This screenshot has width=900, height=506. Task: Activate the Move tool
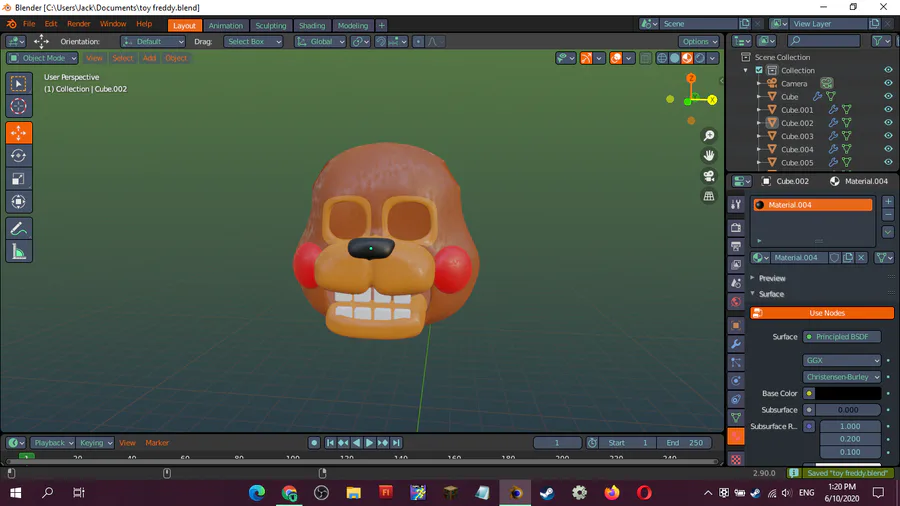pos(18,133)
